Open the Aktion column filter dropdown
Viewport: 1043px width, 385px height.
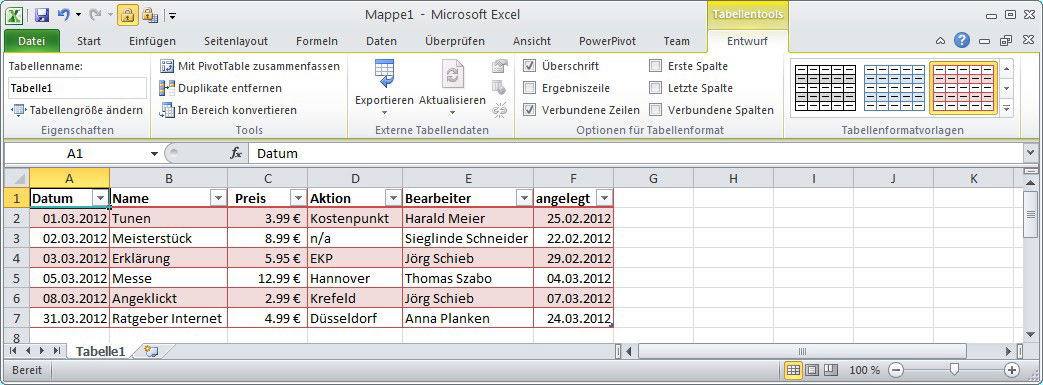click(393, 198)
